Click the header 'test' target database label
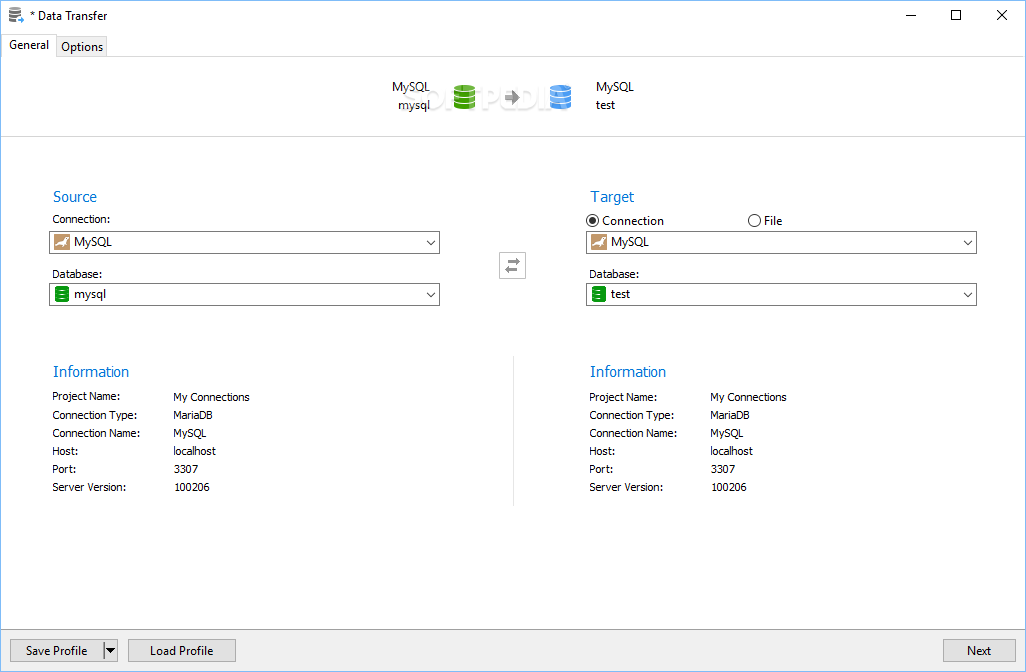This screenshot has height=672, width=1026. (605, 105)
